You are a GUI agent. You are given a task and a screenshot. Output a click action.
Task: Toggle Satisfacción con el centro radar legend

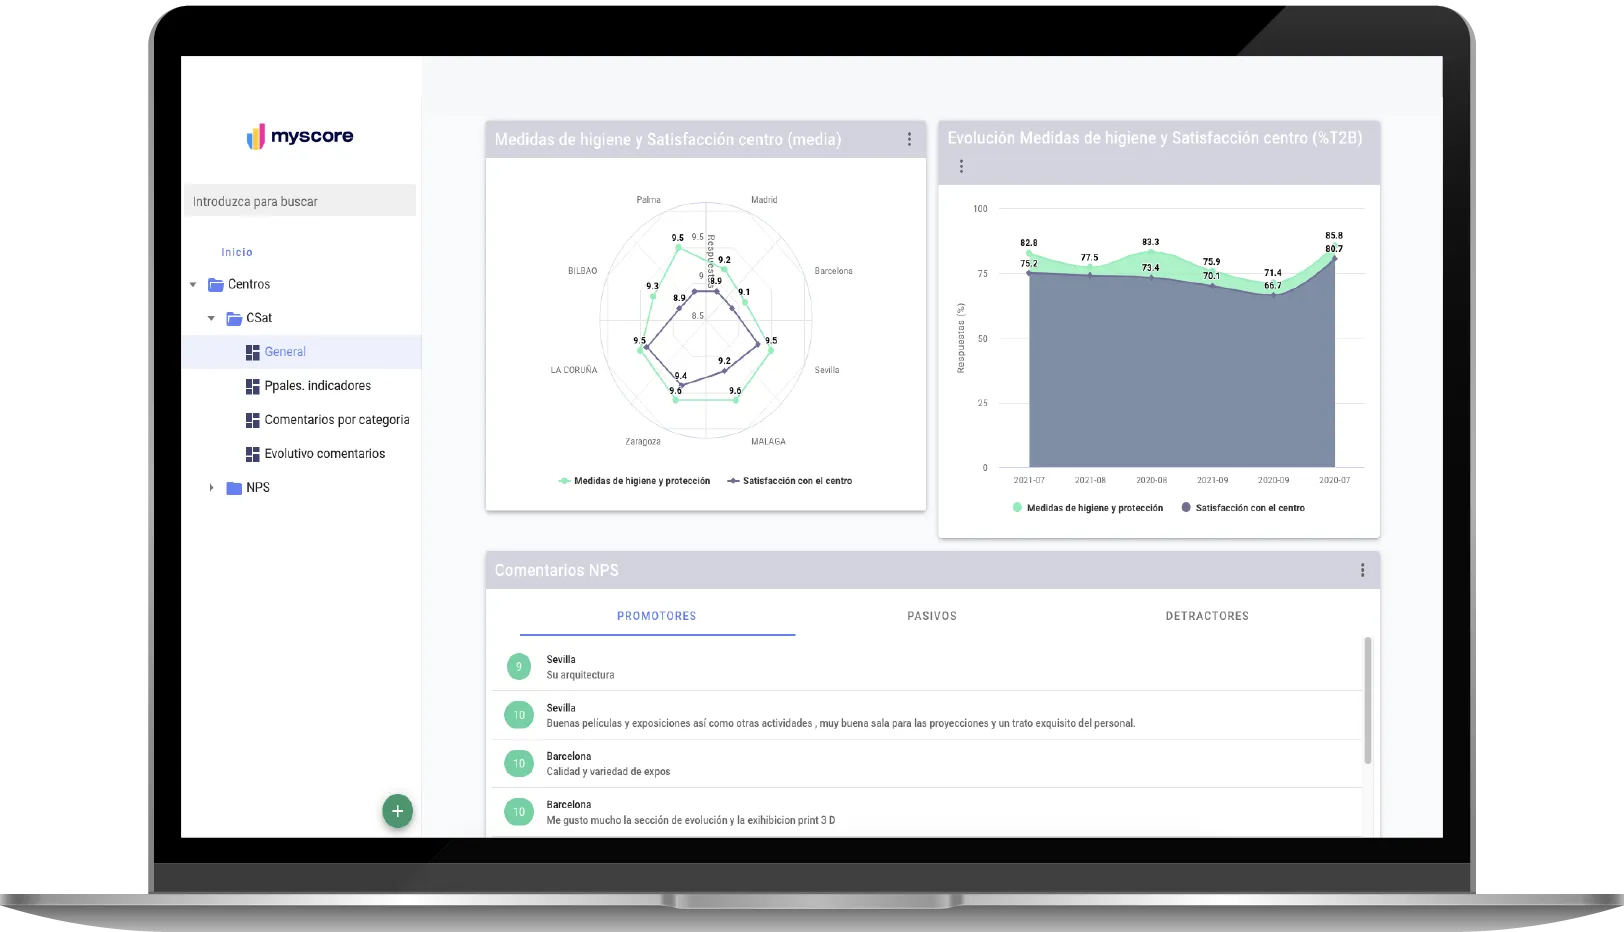click(790, 481)
